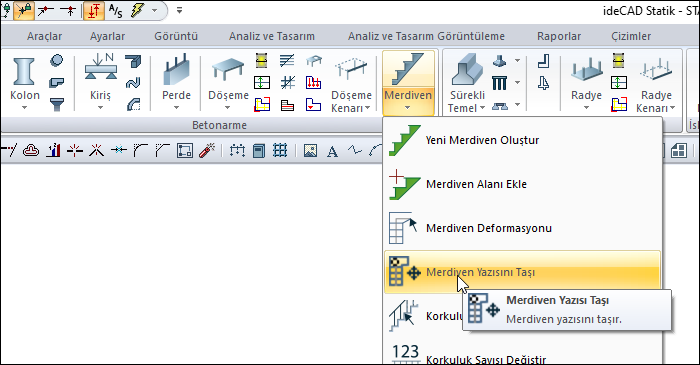Select the Sürekli Temel foundation icon
Screen dimensions: 700x365
[x=467, y=70]
